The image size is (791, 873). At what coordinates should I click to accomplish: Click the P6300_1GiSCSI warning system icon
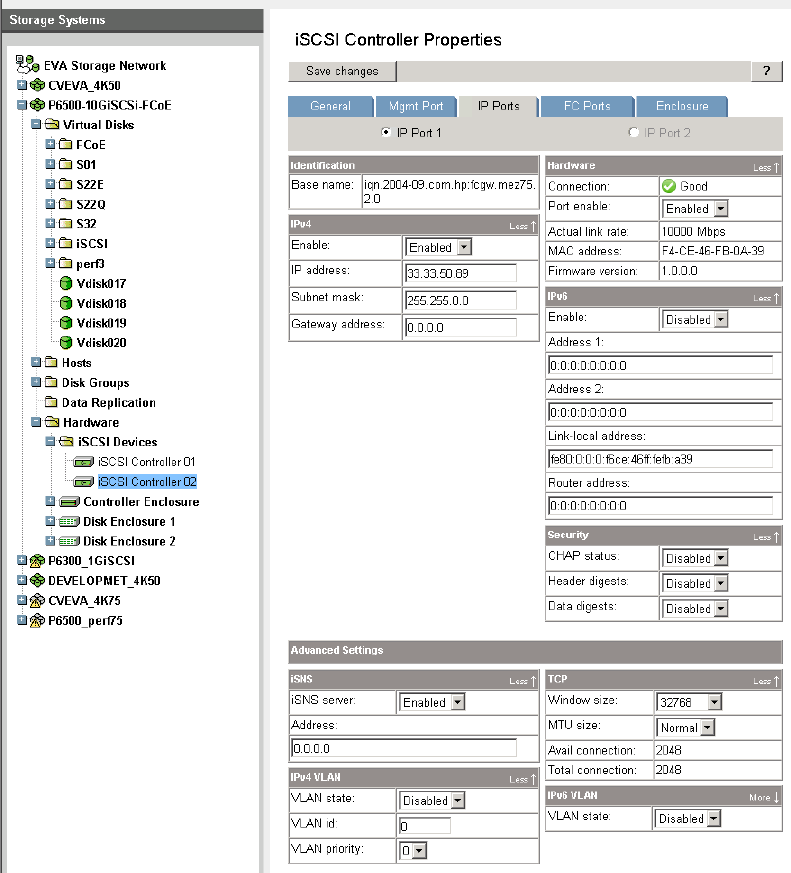pyautogui.click(x=37, y=561)
